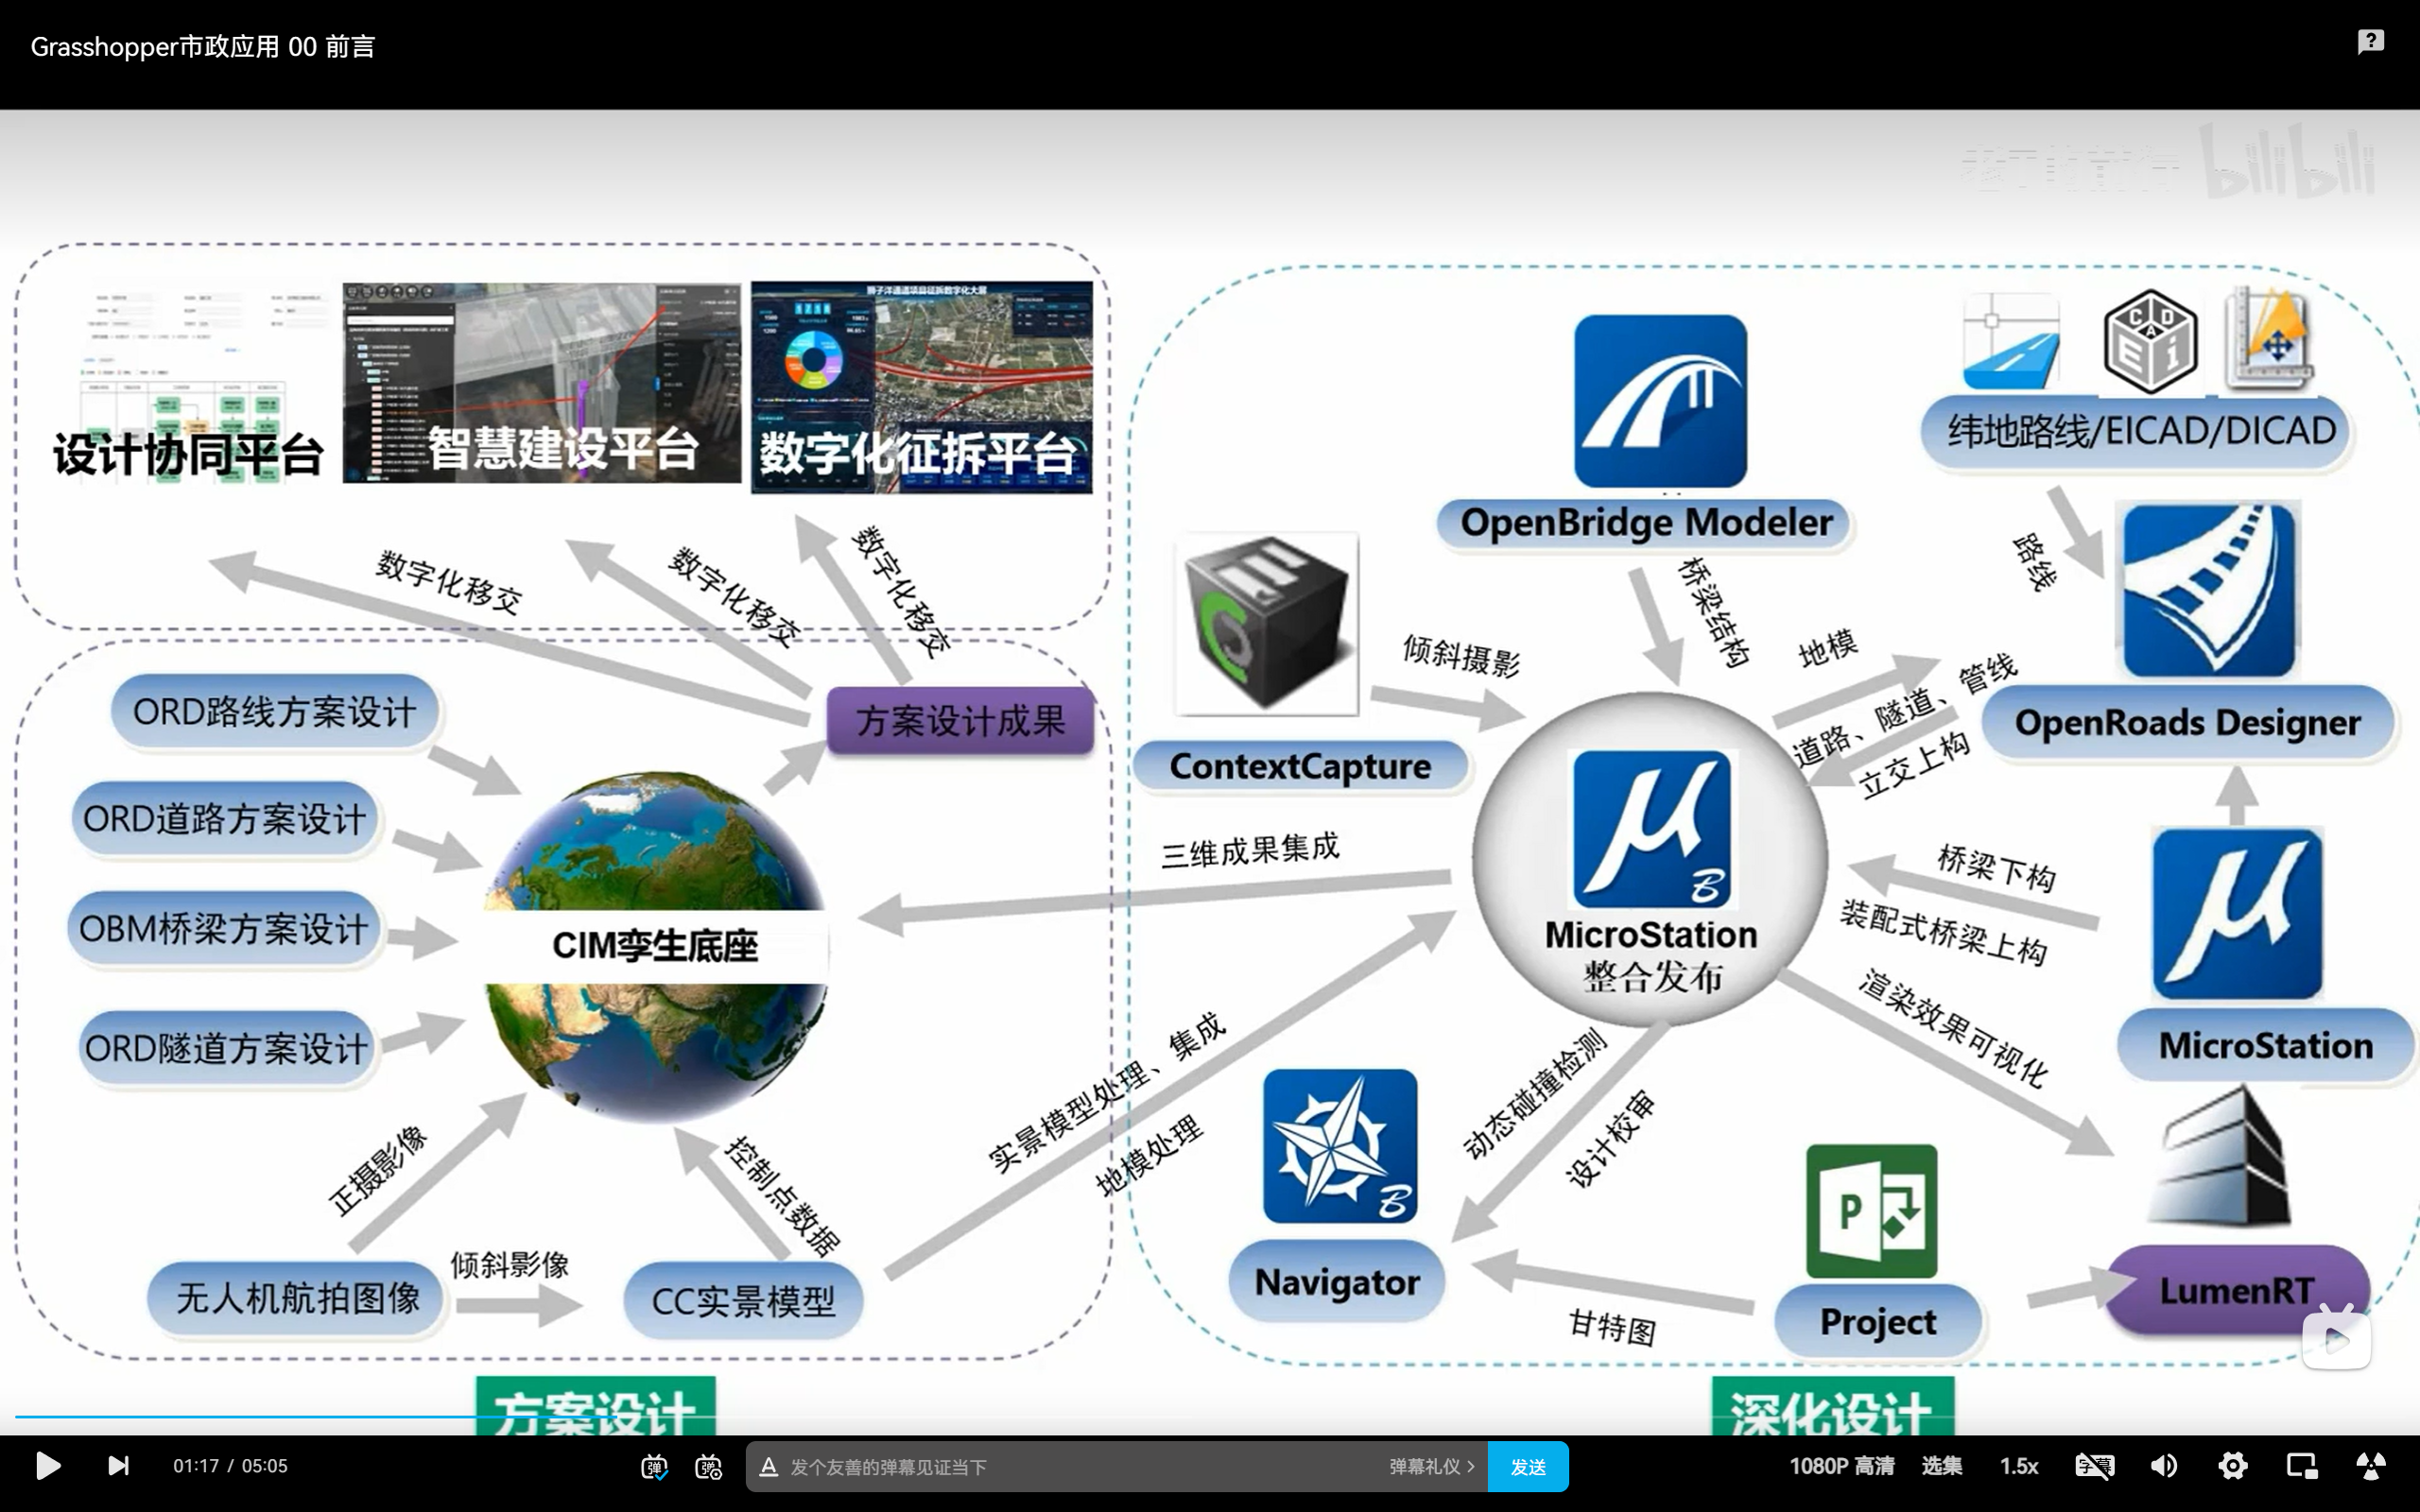The height and width of the screenshot is (1512, 2420).
Task: Mute the volume speaker icon
Action: click(x=2163, y=1466)
